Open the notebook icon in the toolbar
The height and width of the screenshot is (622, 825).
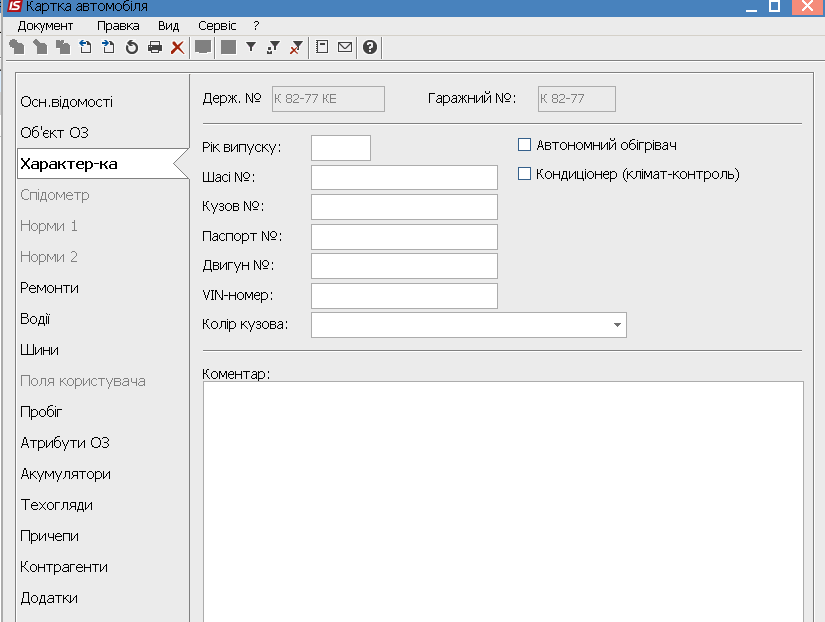point(322,47)
